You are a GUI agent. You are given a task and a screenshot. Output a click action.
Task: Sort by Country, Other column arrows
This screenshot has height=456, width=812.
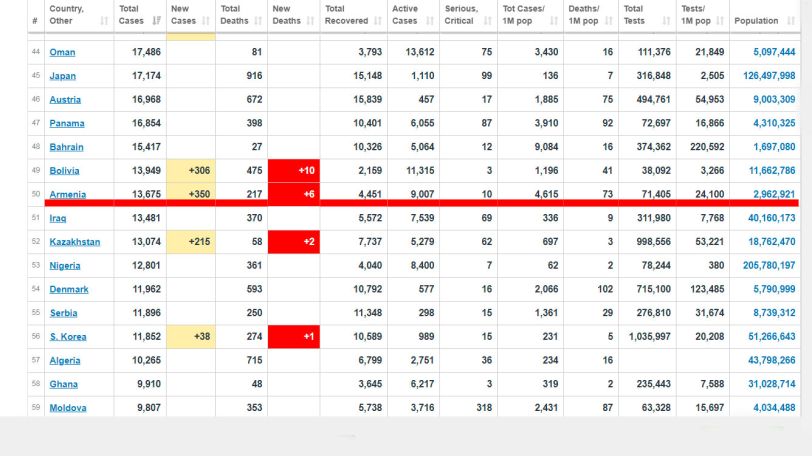(104, 21)
